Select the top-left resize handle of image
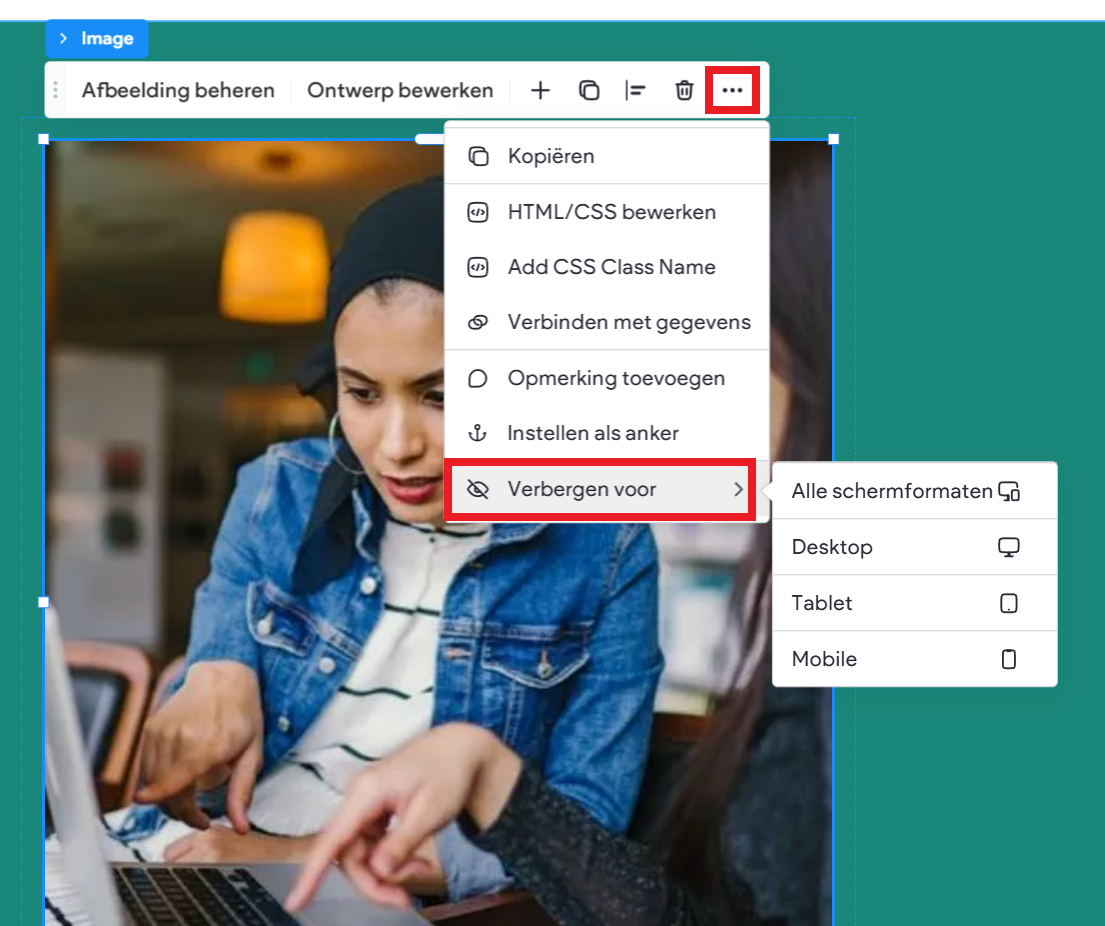Screen dimensions: 1105x926 (44, 140)
